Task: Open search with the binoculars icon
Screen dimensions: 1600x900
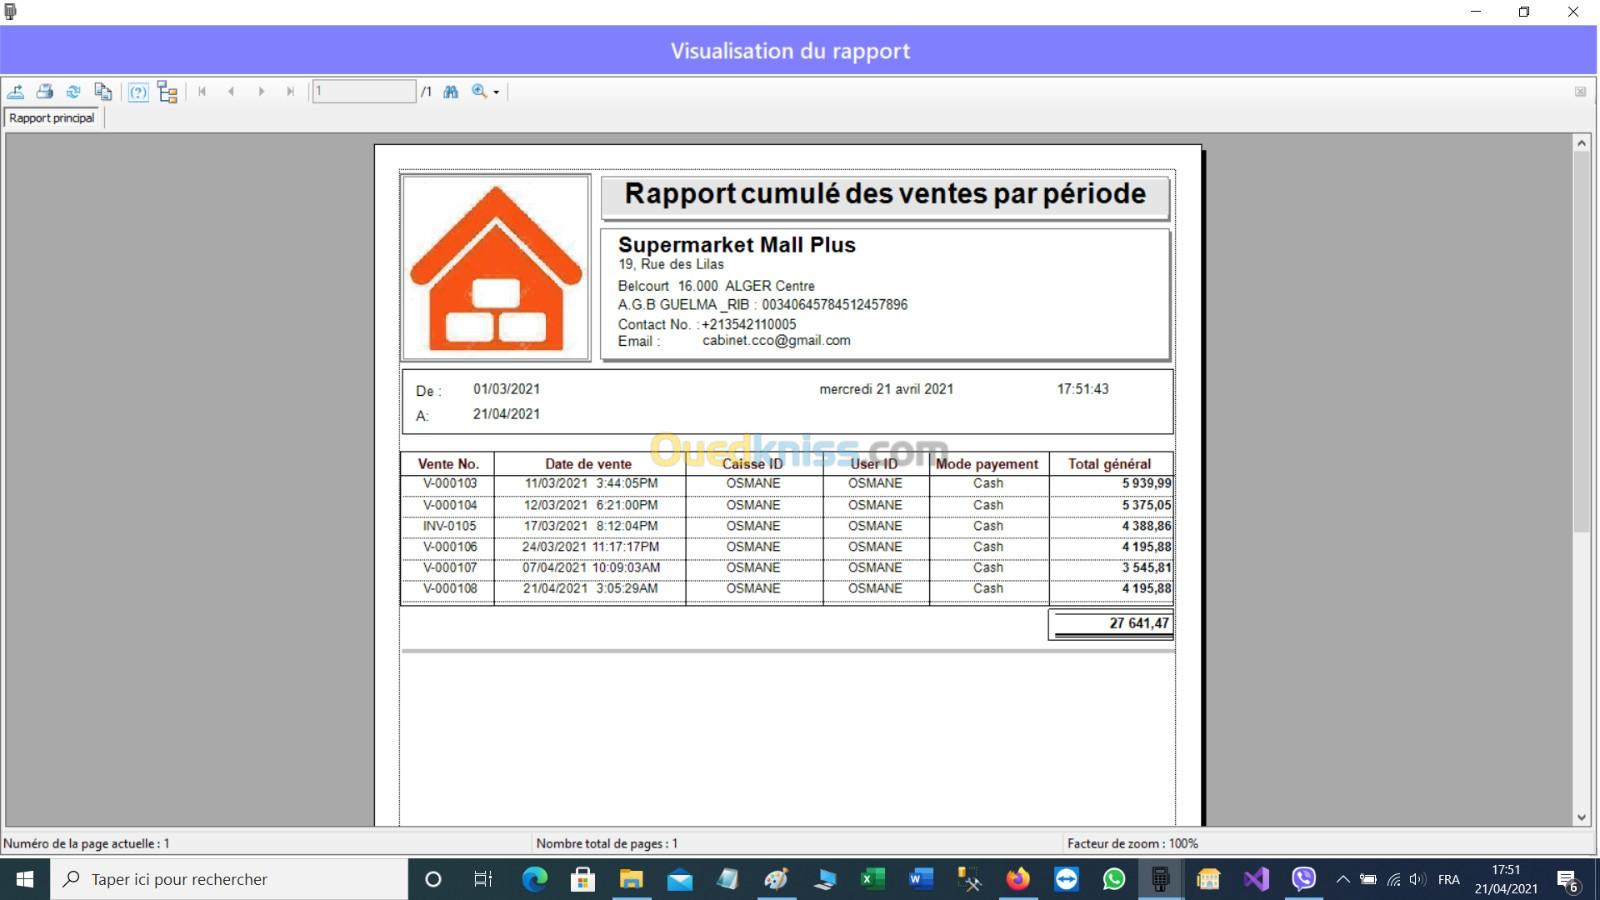Action: pos(451,92)
